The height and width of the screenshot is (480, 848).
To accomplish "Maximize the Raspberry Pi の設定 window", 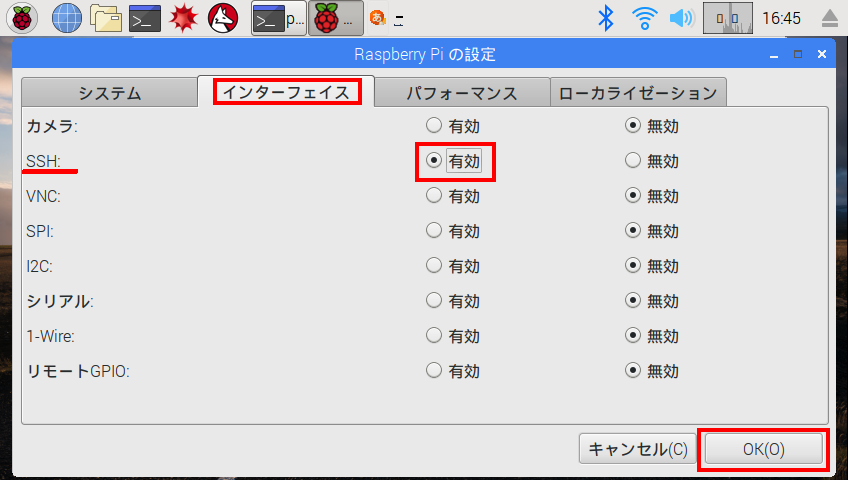I will [798, 55].
